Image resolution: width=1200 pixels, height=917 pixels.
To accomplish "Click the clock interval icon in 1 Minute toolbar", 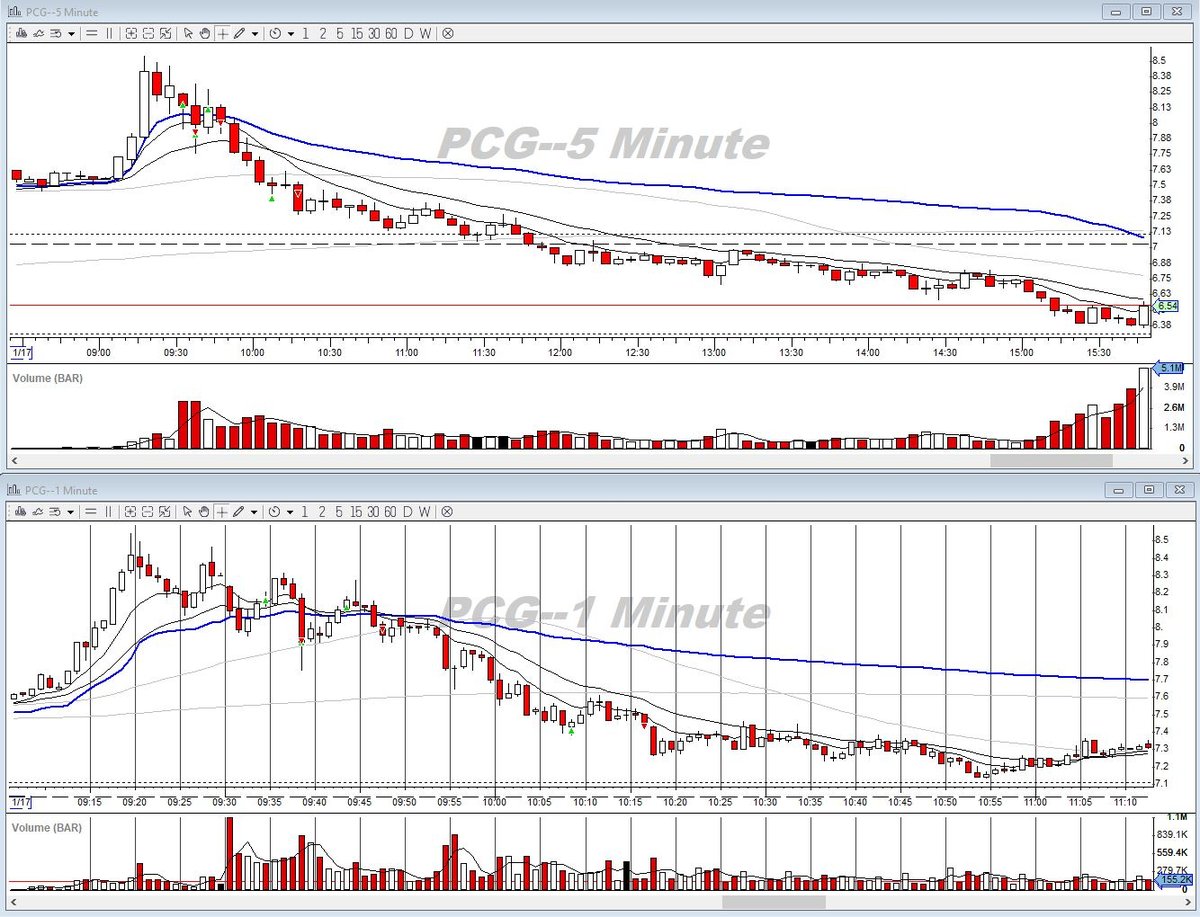I will coord(274,511).
